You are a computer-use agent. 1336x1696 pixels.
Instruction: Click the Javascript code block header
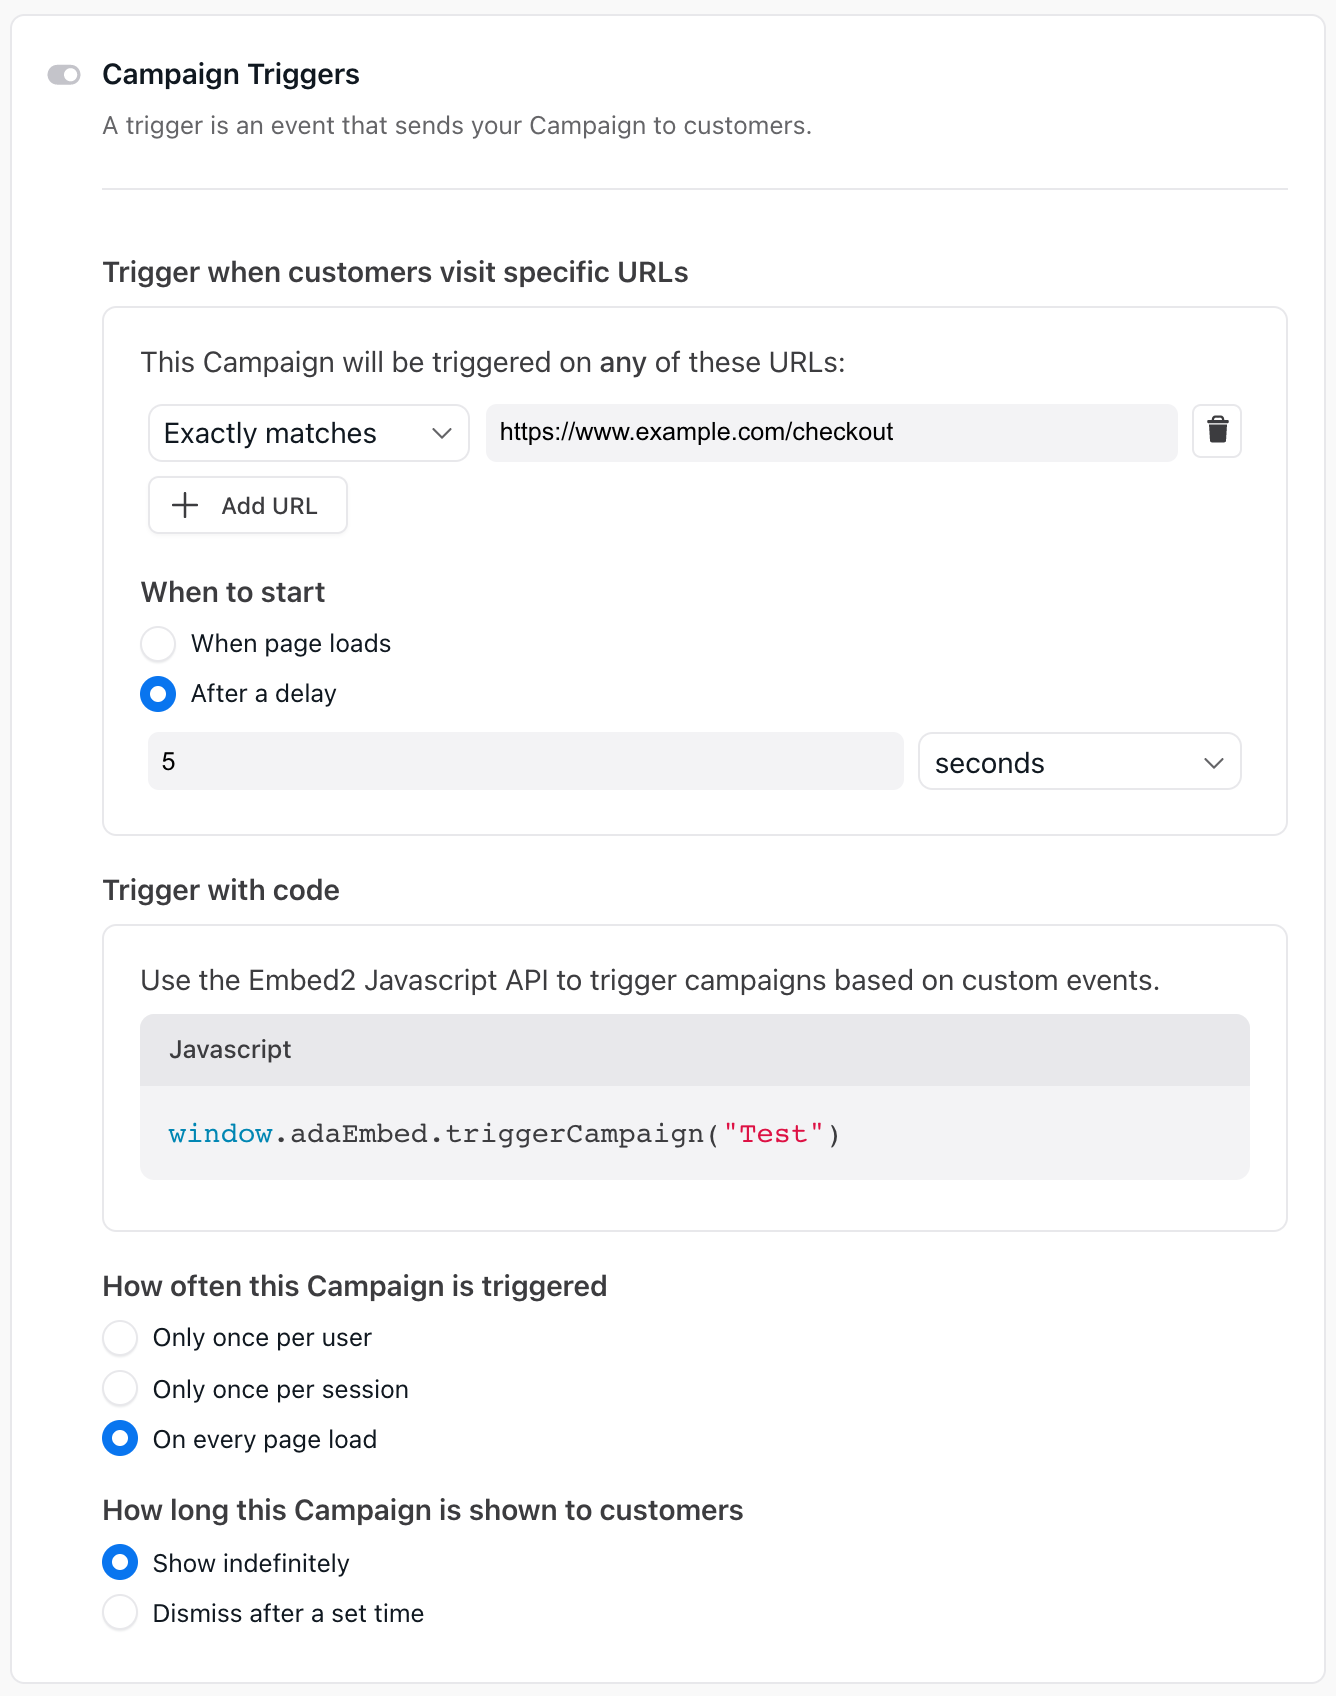point(694,1050)
